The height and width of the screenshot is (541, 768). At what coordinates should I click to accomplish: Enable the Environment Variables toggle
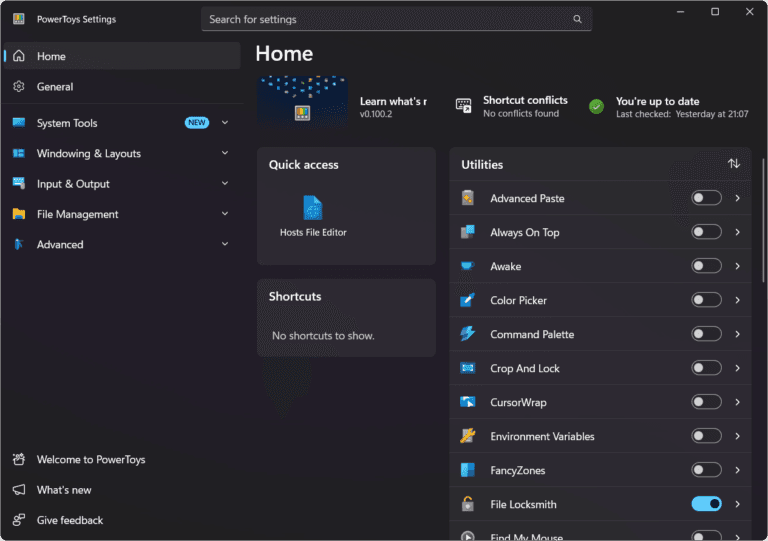pyautogui.click(x=706, y=436)
